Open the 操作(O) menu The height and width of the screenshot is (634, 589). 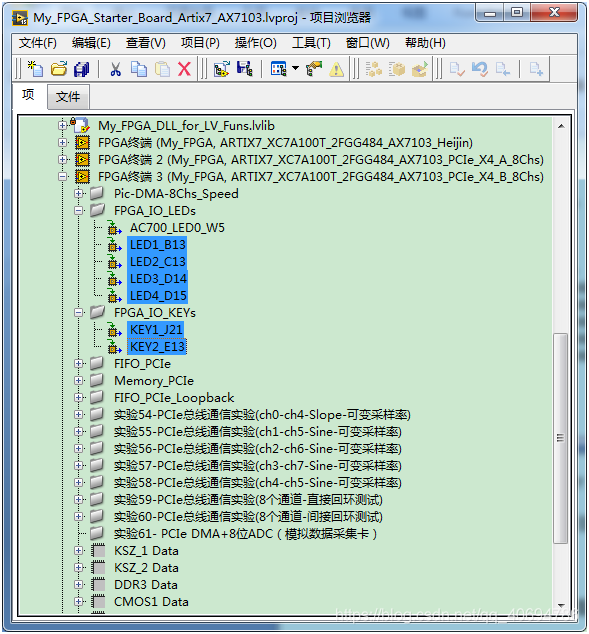coord(255,43)
